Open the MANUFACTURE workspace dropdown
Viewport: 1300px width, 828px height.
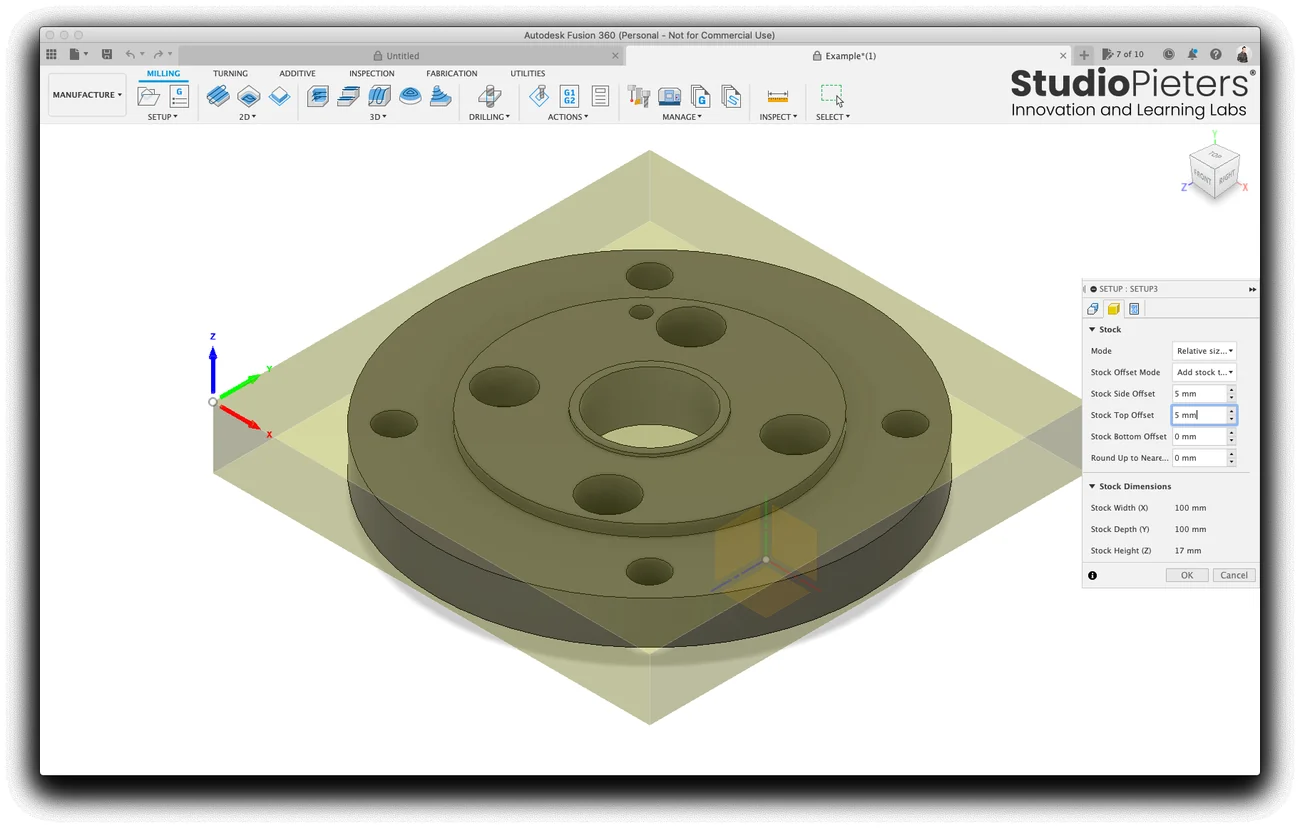pos(87,95)
